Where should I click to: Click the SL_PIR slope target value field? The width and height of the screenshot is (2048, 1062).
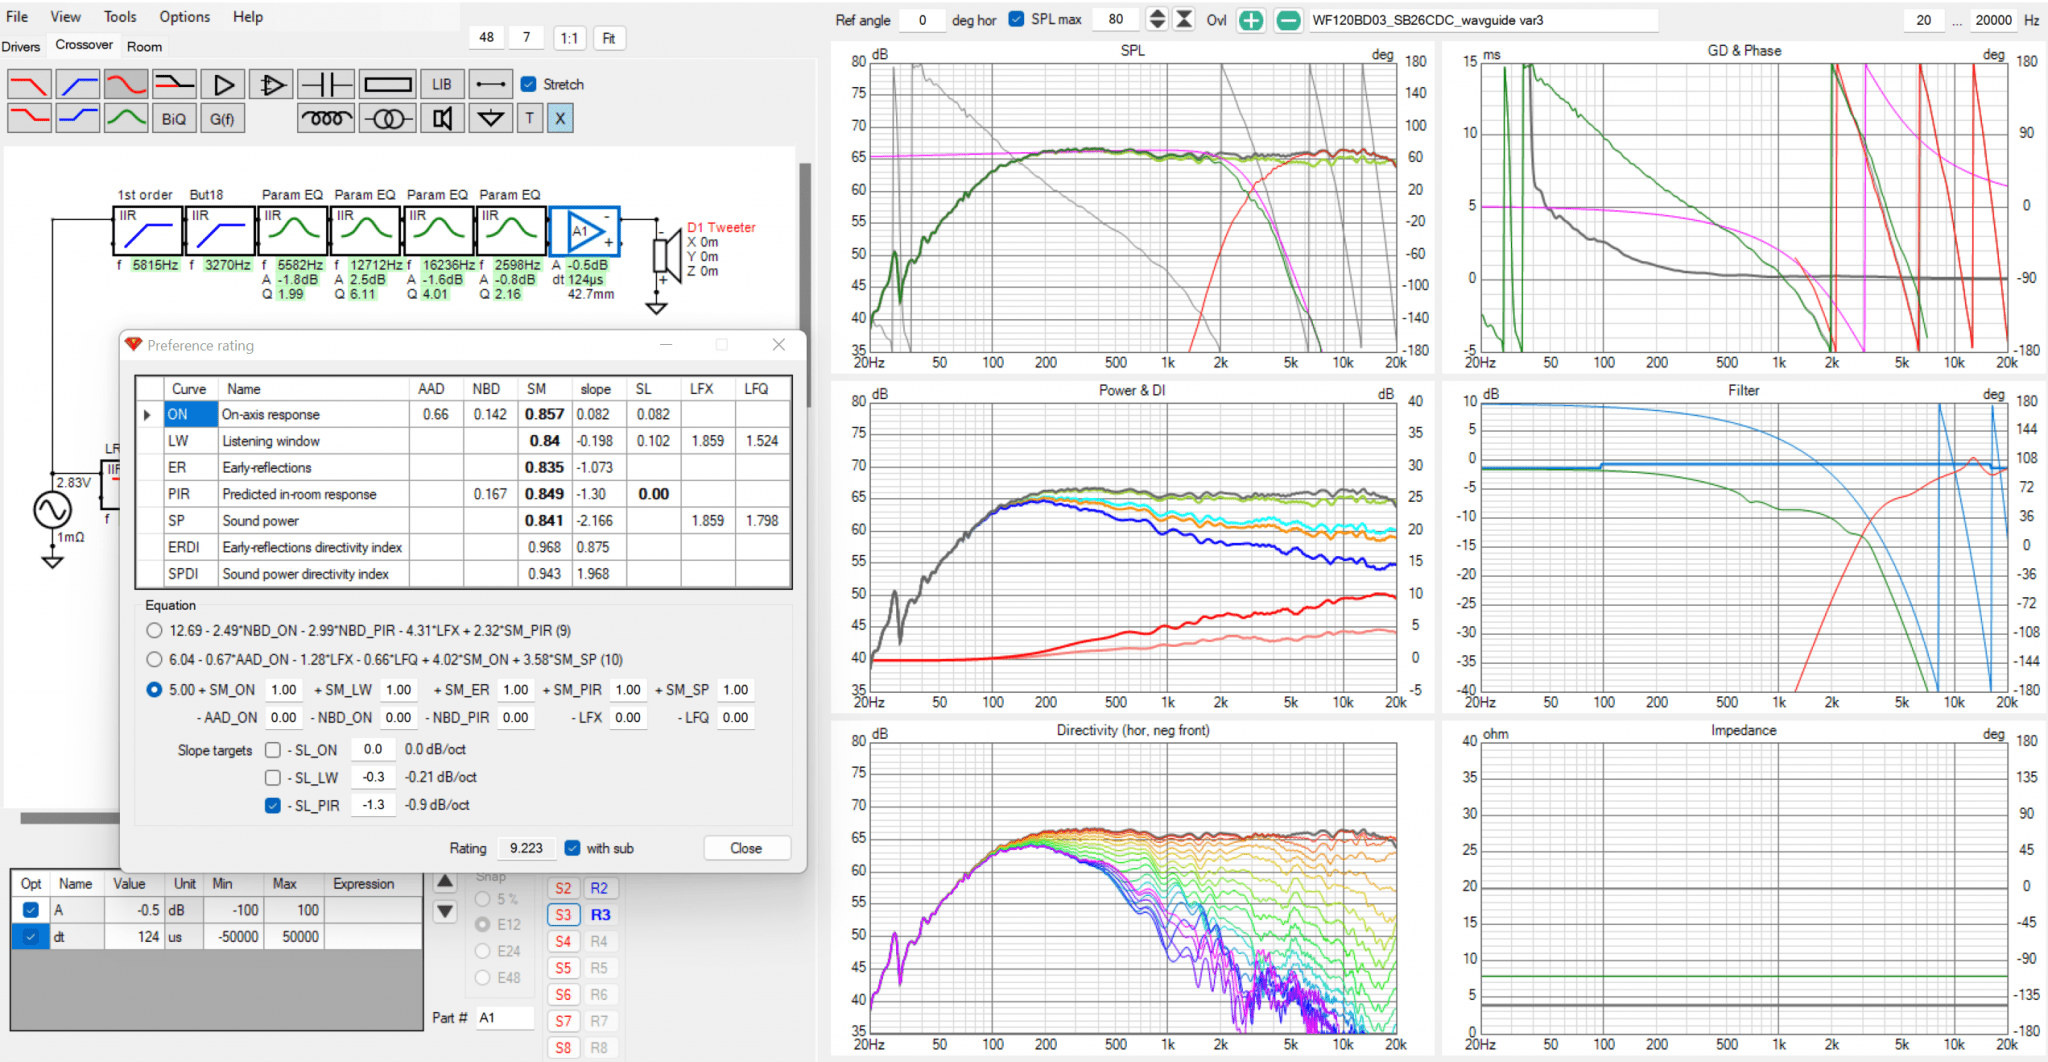(373, 806)
